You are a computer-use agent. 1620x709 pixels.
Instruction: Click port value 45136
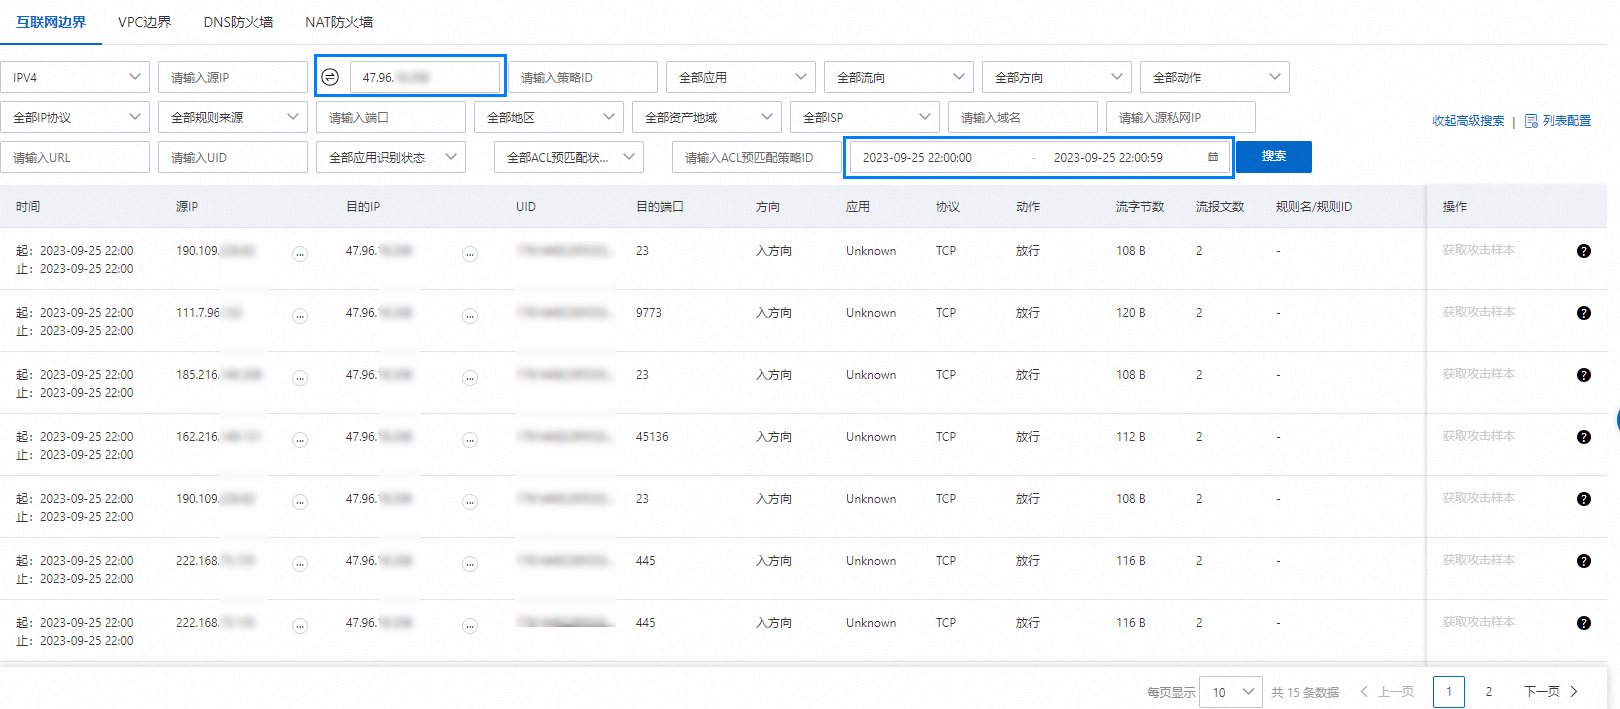pyautogui.click(x=652, y=437)
